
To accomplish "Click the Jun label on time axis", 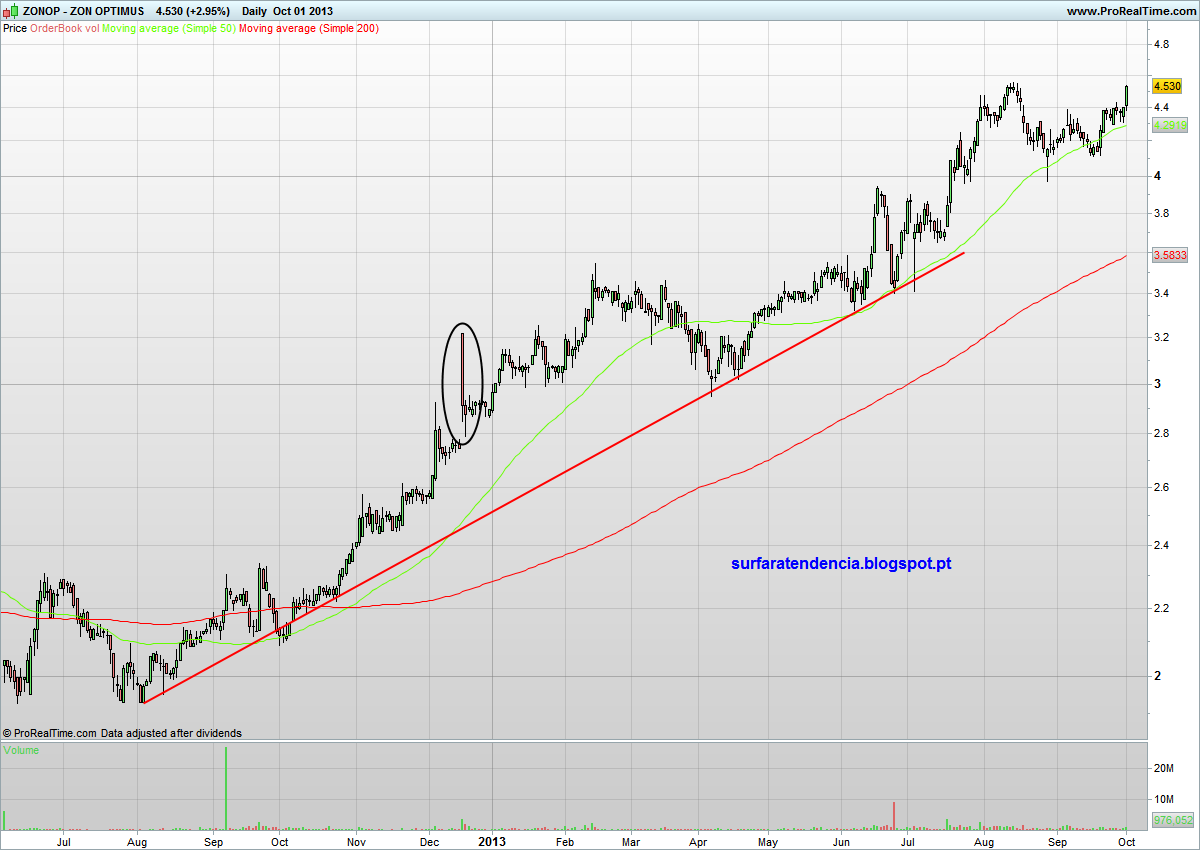I will pyautogui.click(x=840, y=842).
